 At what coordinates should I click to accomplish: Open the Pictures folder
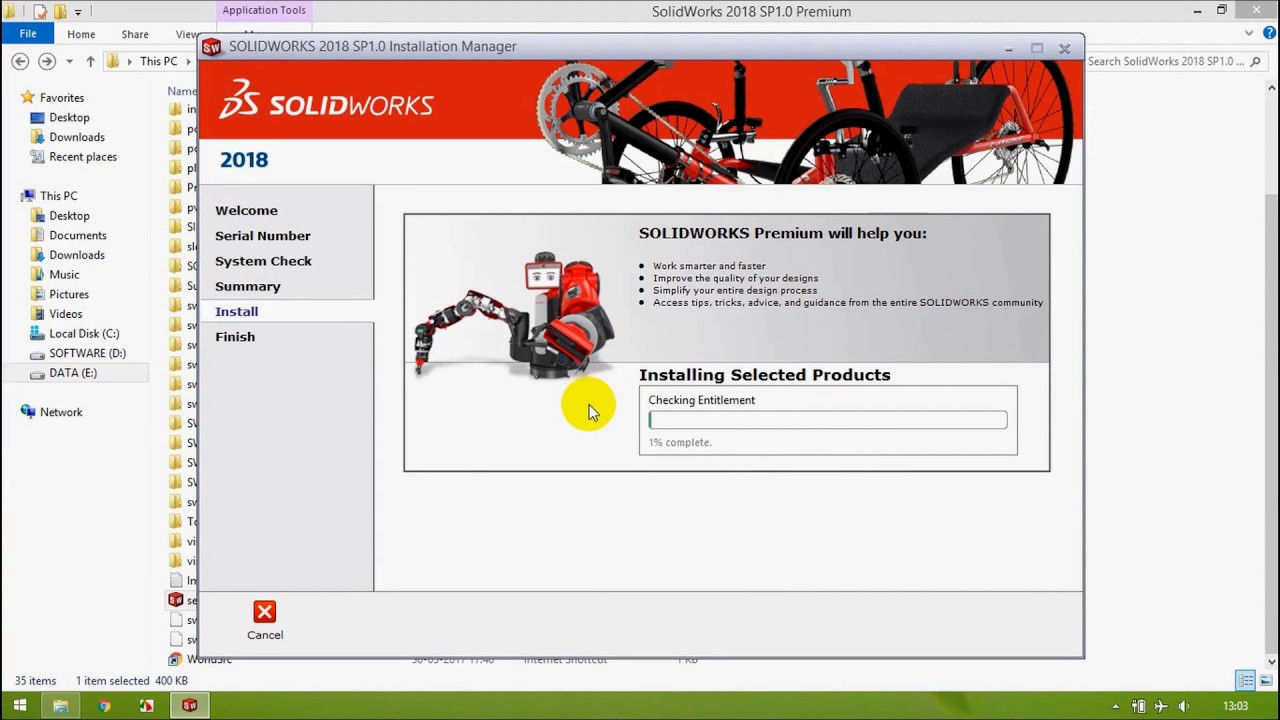(x=69, y=294)
